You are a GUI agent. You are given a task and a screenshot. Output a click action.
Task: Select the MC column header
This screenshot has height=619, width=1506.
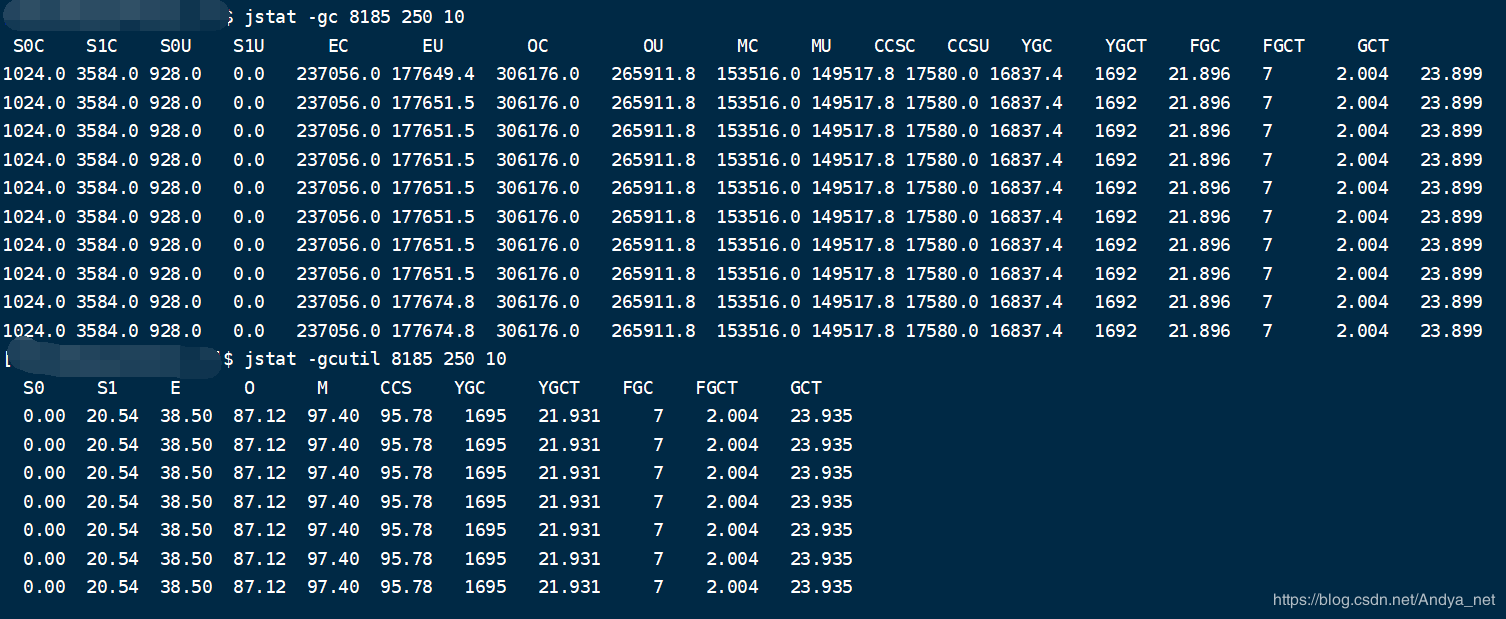point(748,46)
